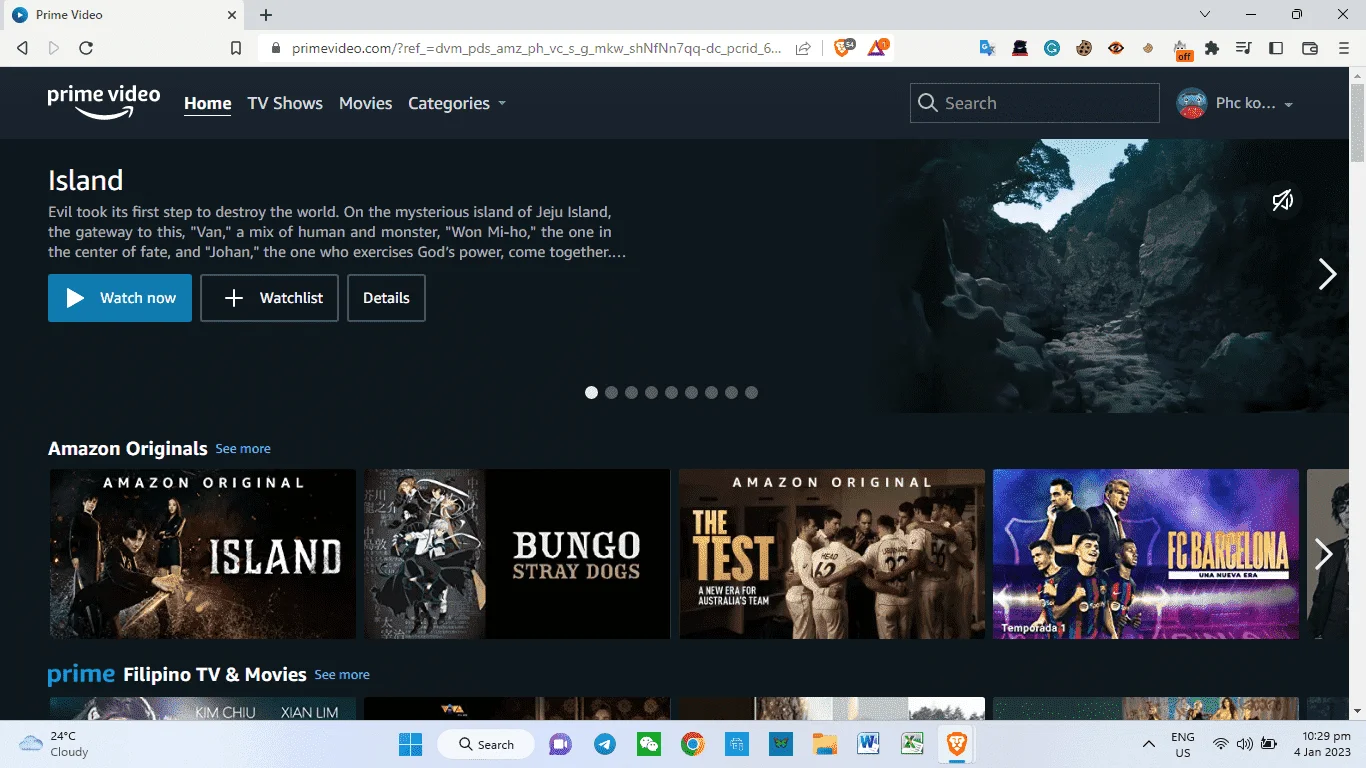The height and width of the screenshot is (768, 1366).
Task: Show hidden system tray icons
Action: 1149,744
